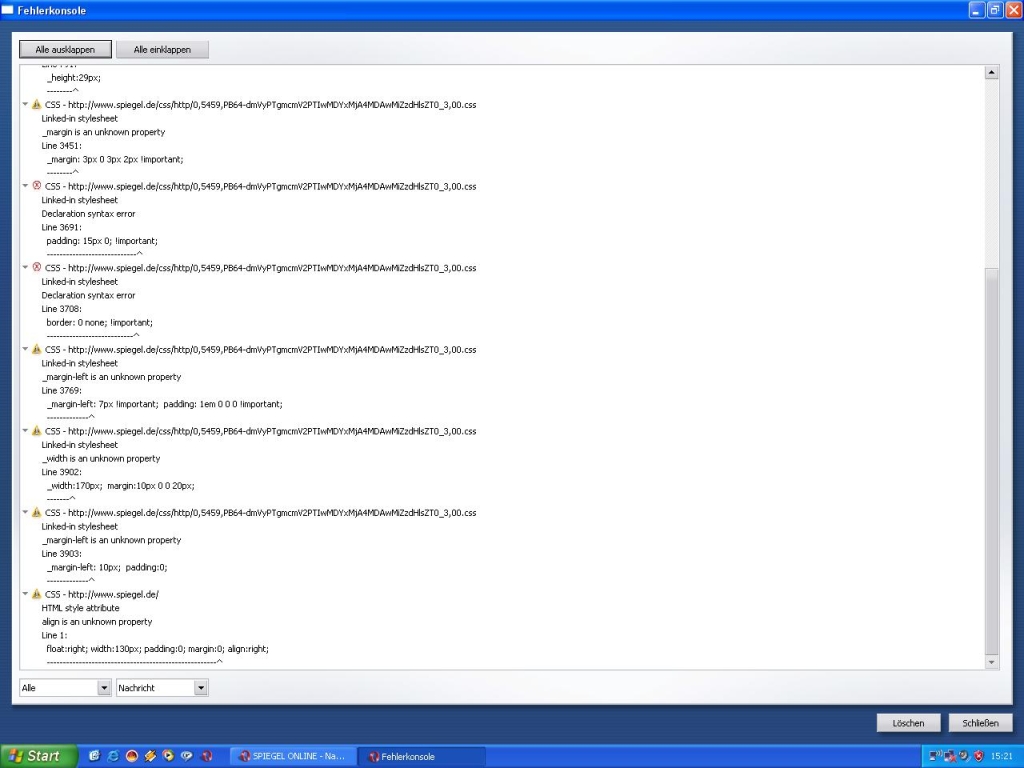Click warning icon of the Line 3903 entry
The height and width of the screenshot is (768, 1024).
[37, 513]
